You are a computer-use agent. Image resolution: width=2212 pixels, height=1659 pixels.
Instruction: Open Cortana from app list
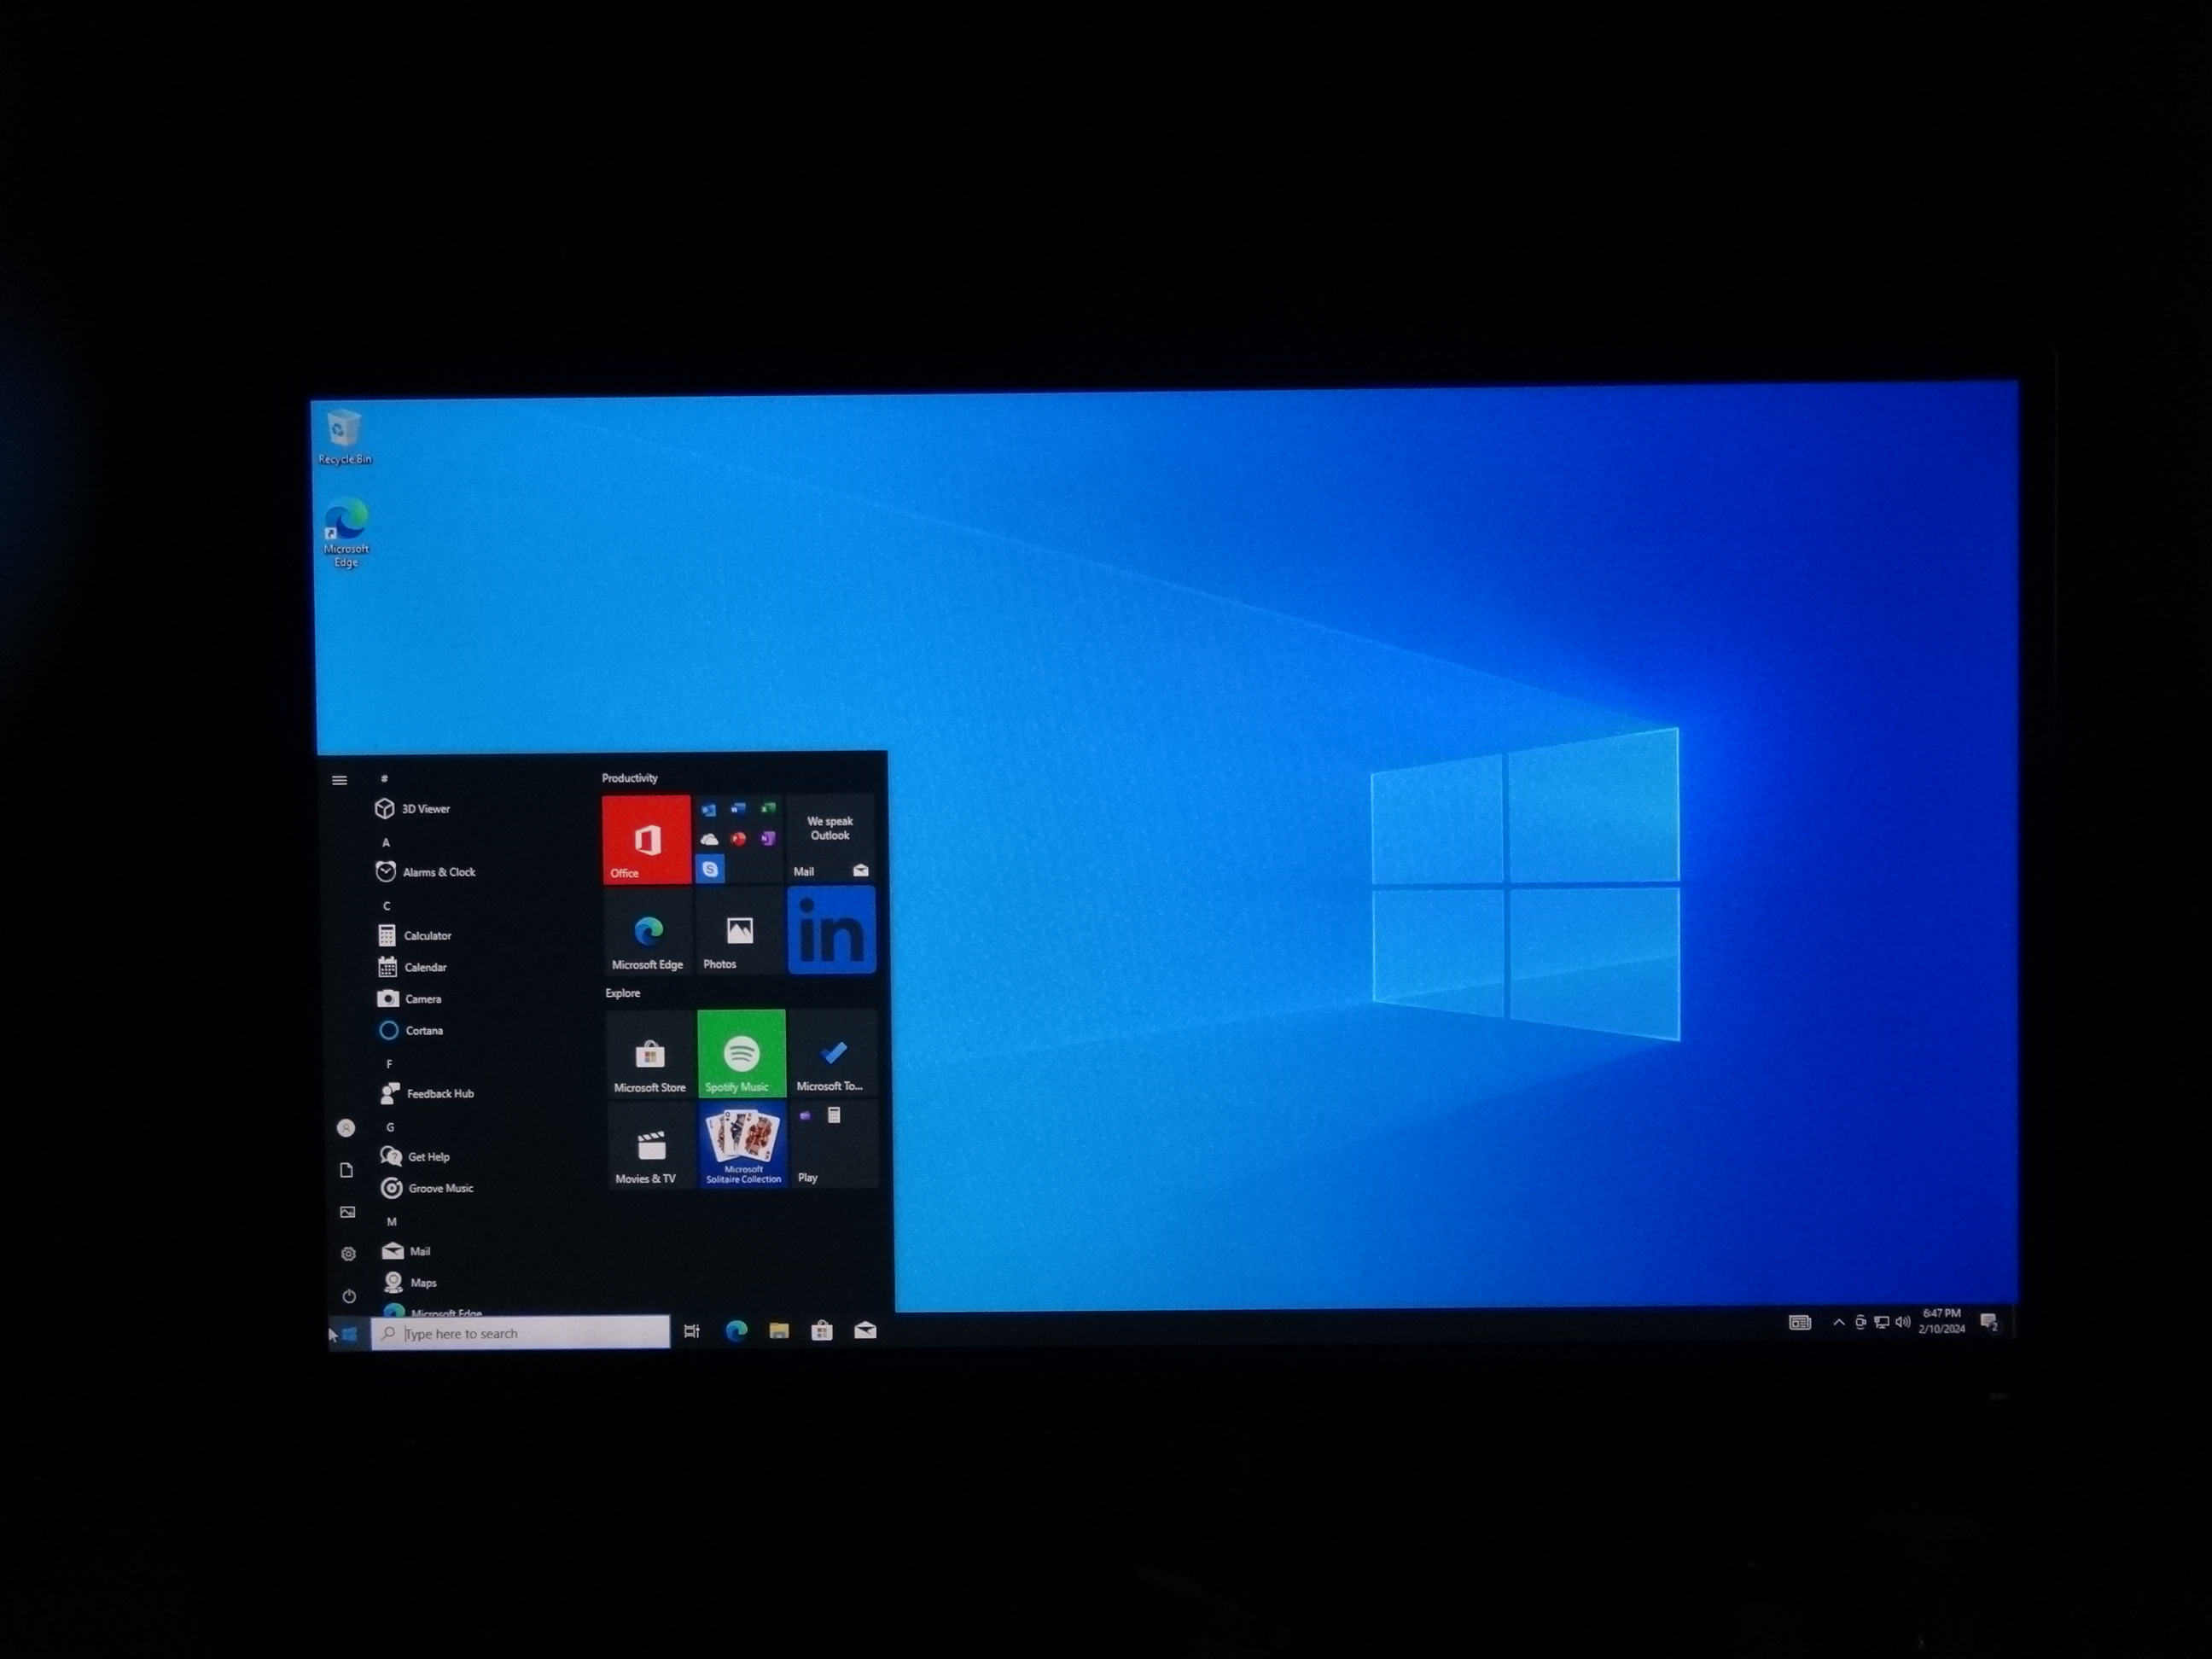pos(411,1030)
